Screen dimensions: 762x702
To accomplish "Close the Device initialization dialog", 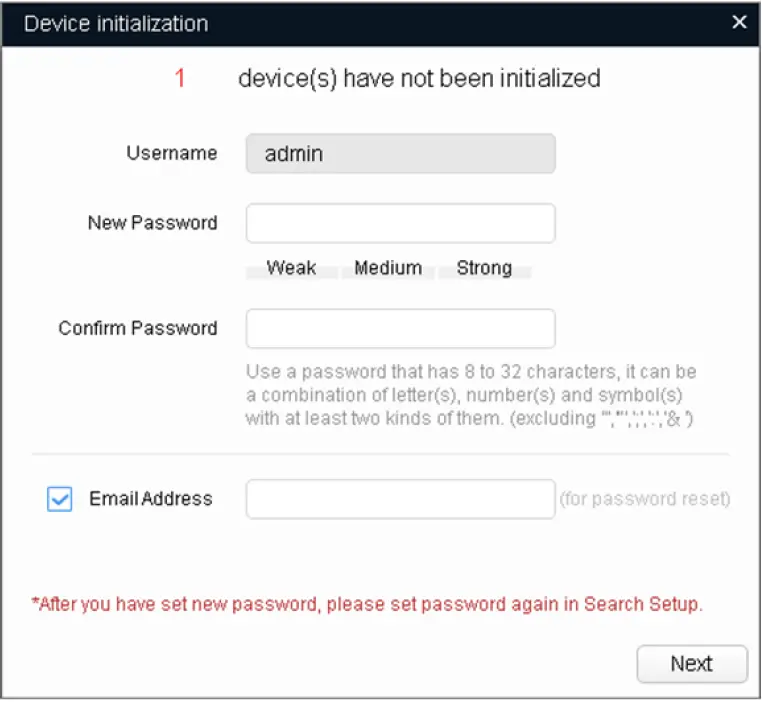I will click(x=739, y=22).
